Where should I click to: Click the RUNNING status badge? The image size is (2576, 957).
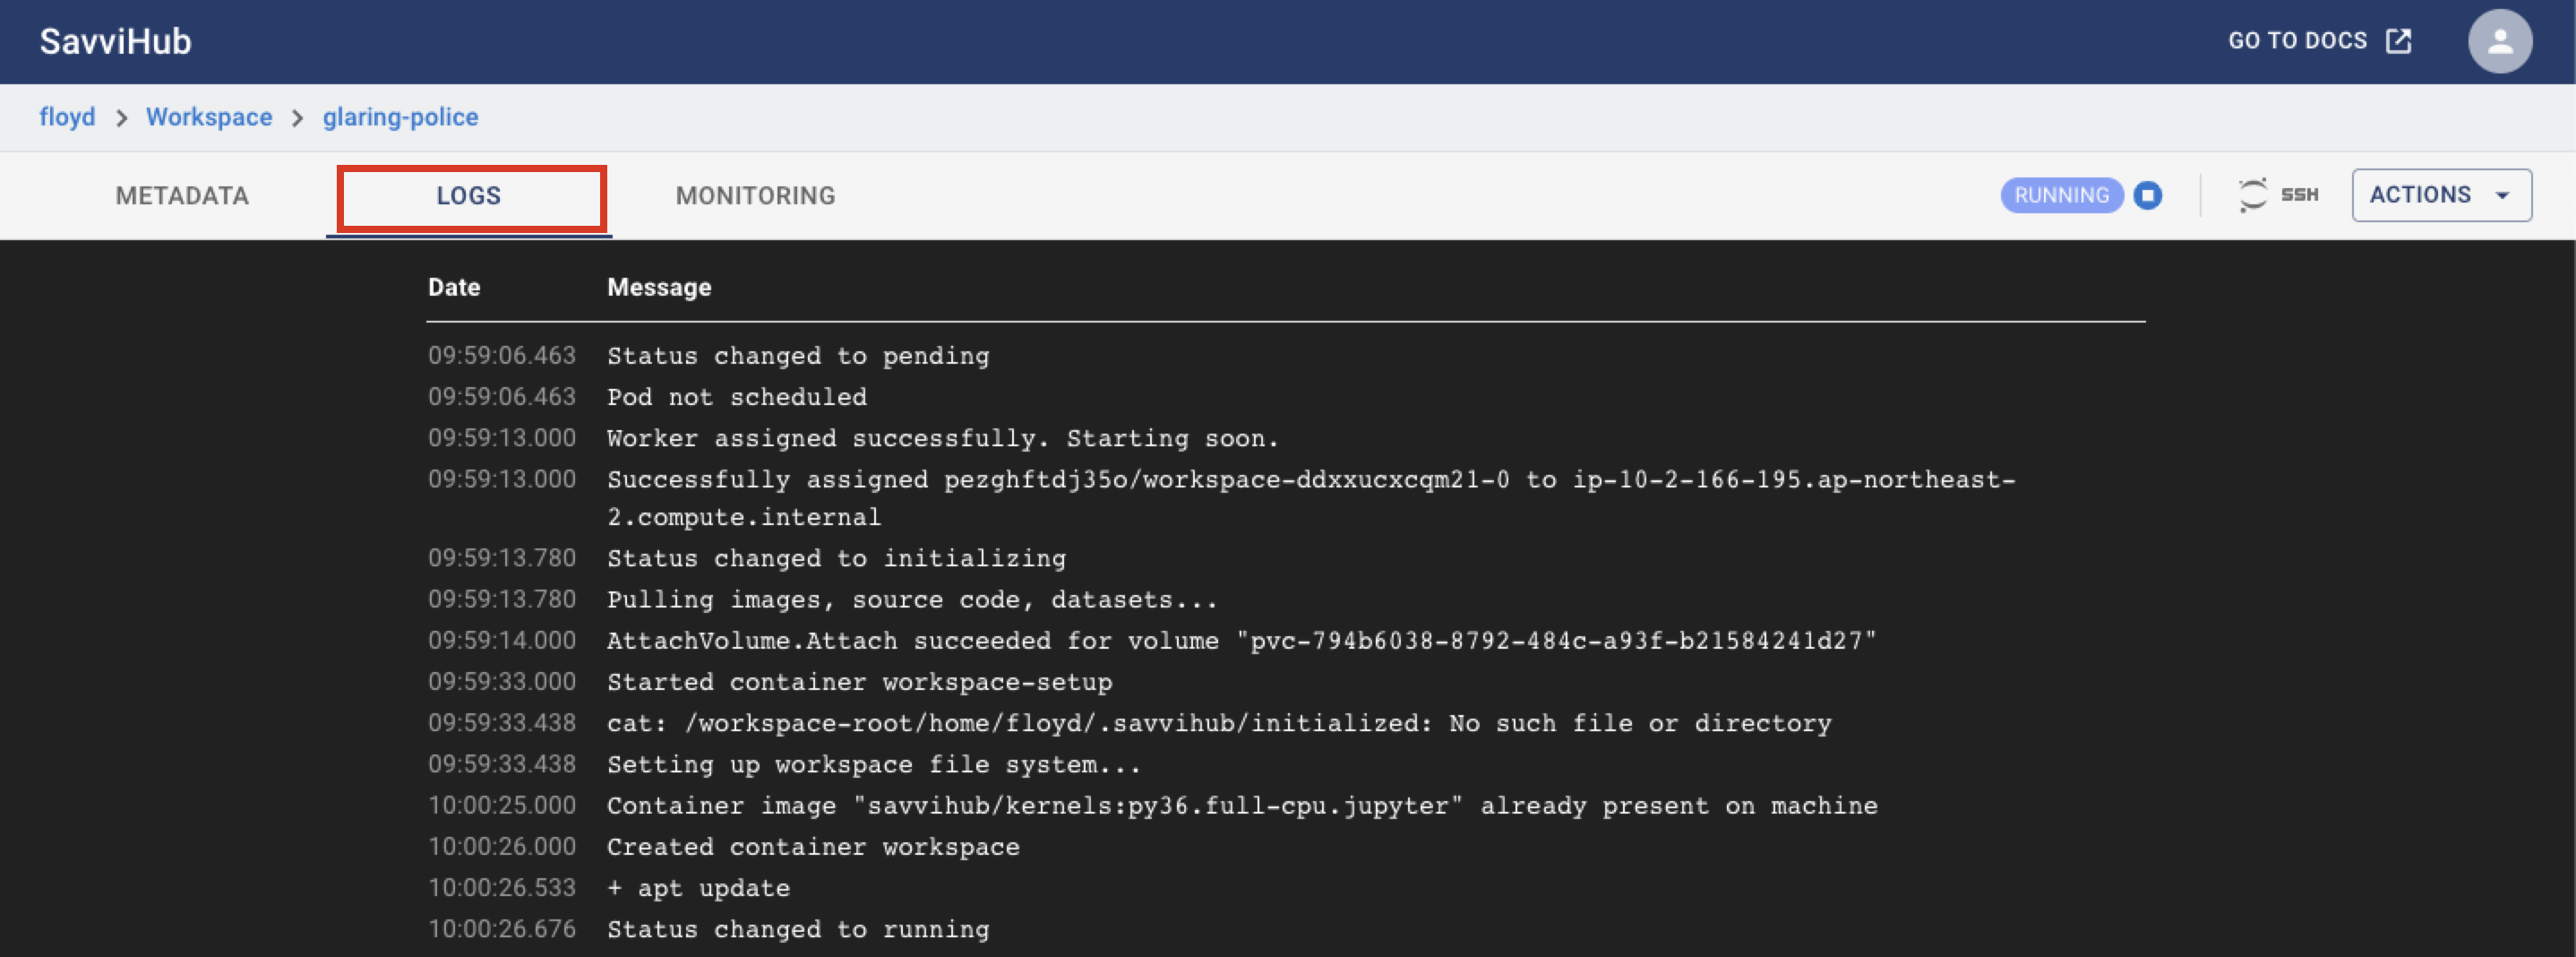pos(2061,195)
